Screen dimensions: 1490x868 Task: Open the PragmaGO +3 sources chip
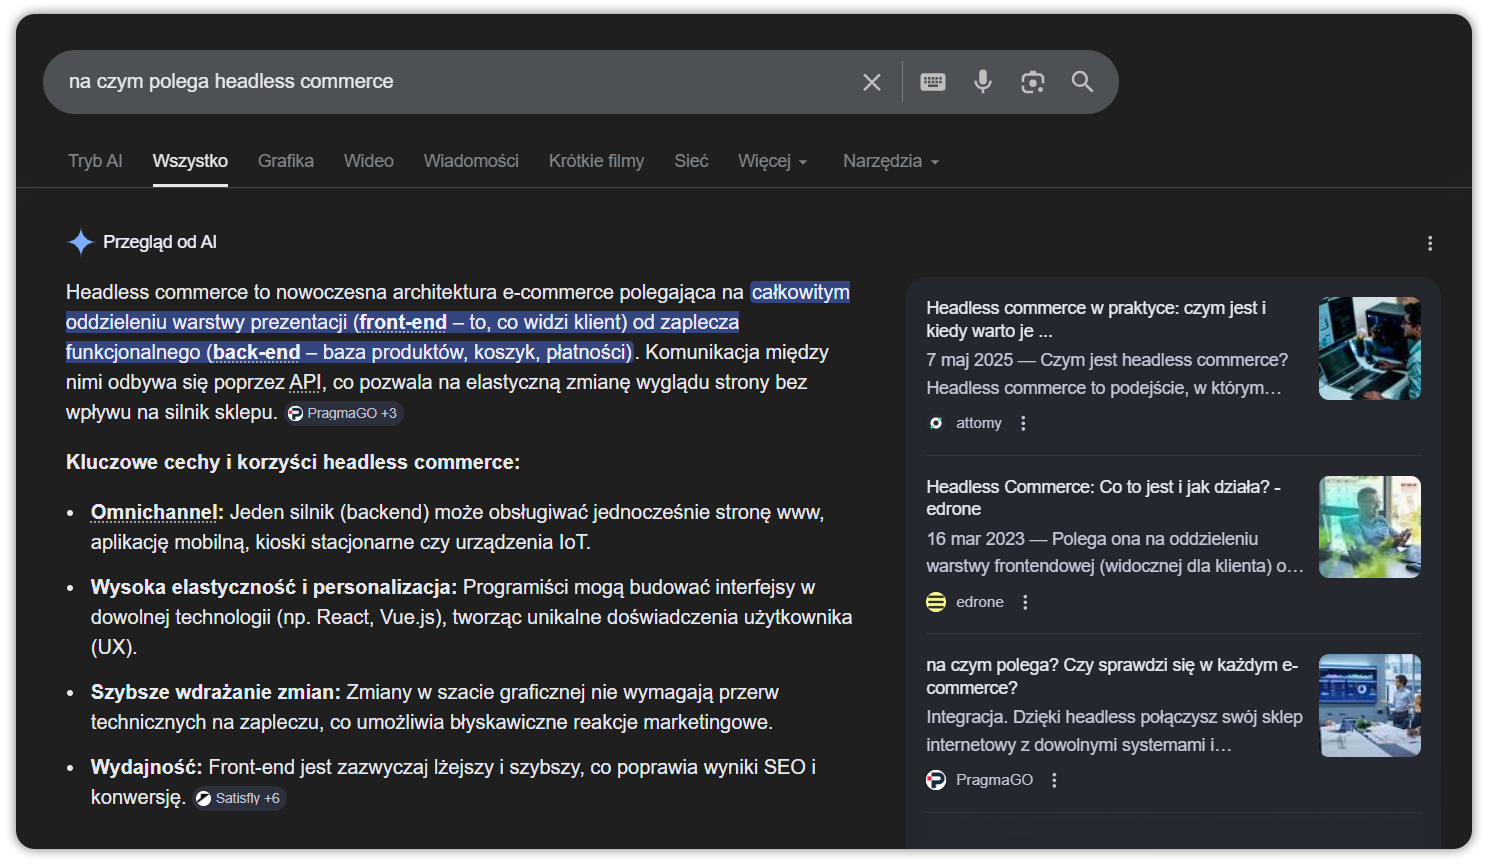(x=344, y=412)
